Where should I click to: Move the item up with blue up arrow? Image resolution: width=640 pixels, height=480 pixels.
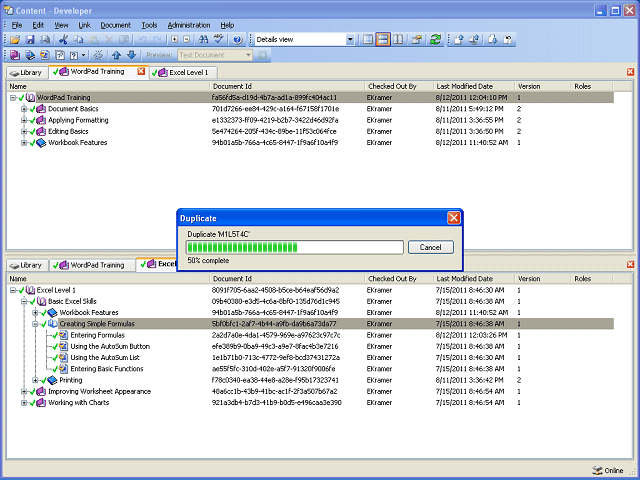click(117, 55)
